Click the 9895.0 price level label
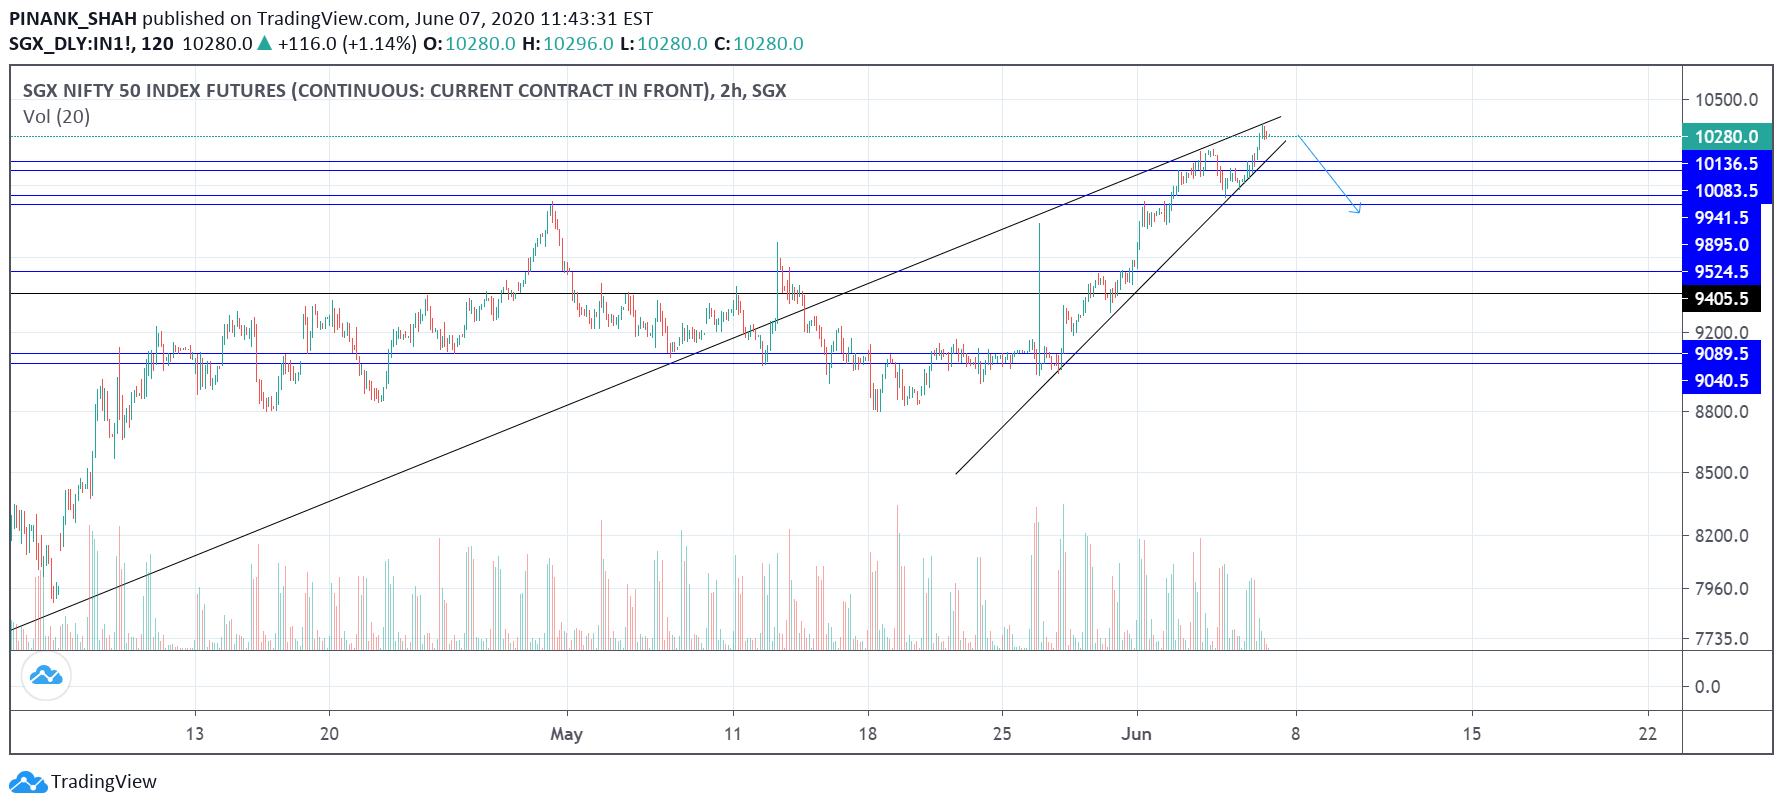Viewport: 1783px width, 809px height. click(1722, 245)
